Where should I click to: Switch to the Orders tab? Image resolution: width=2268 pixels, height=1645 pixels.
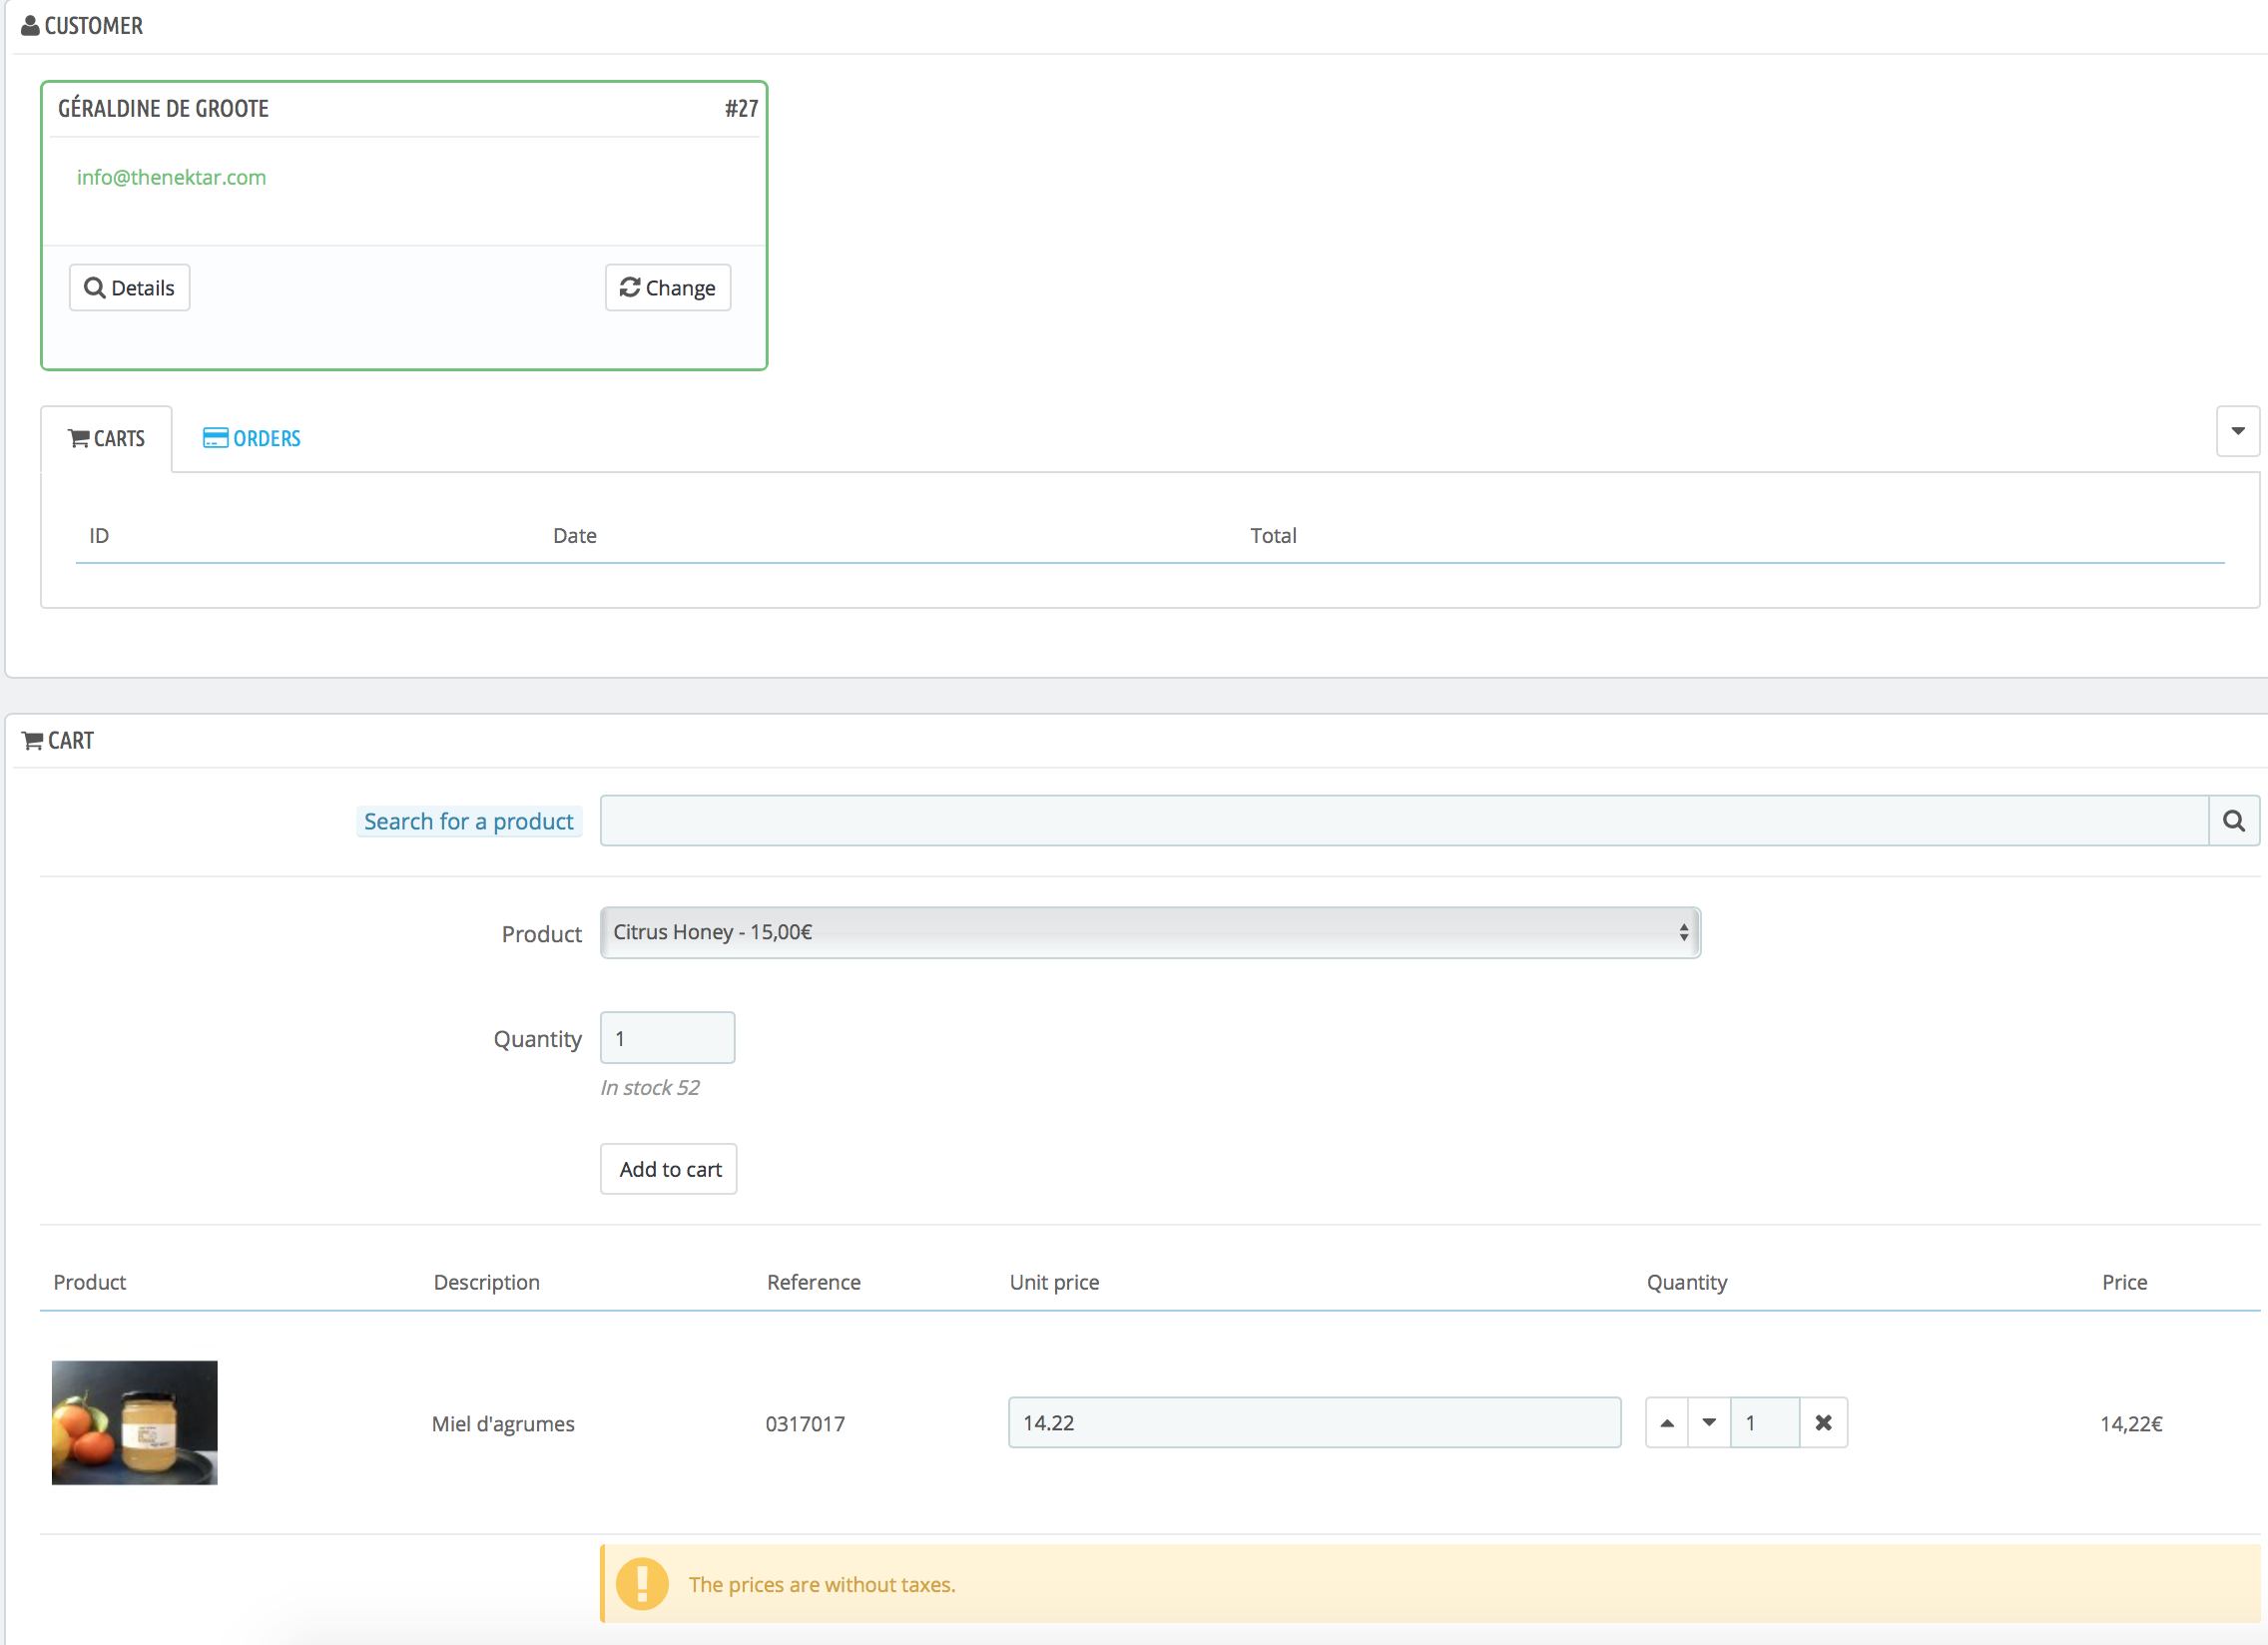coord(252,438)
